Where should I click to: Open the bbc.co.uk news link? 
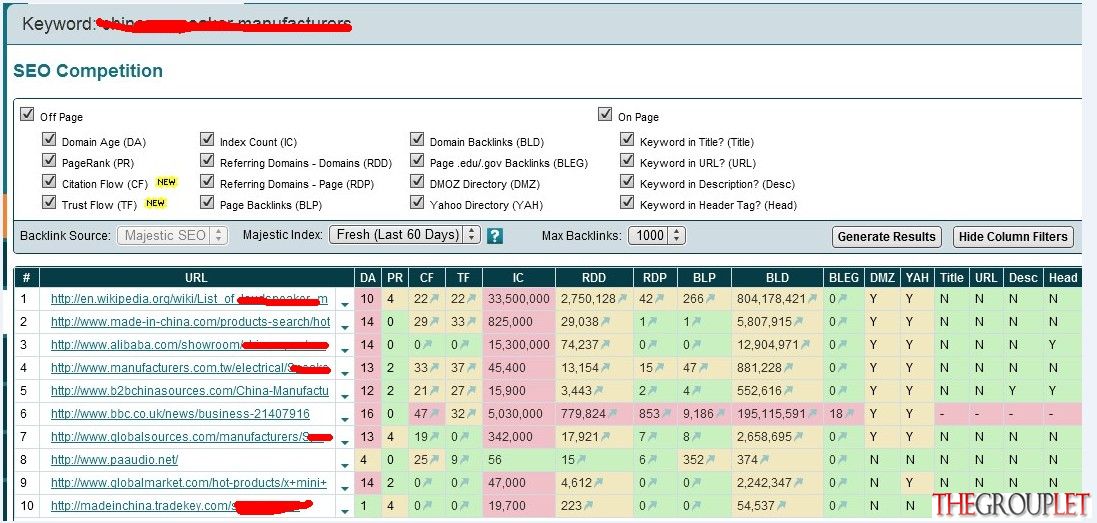pyautogui.click(x=181, y=414)
